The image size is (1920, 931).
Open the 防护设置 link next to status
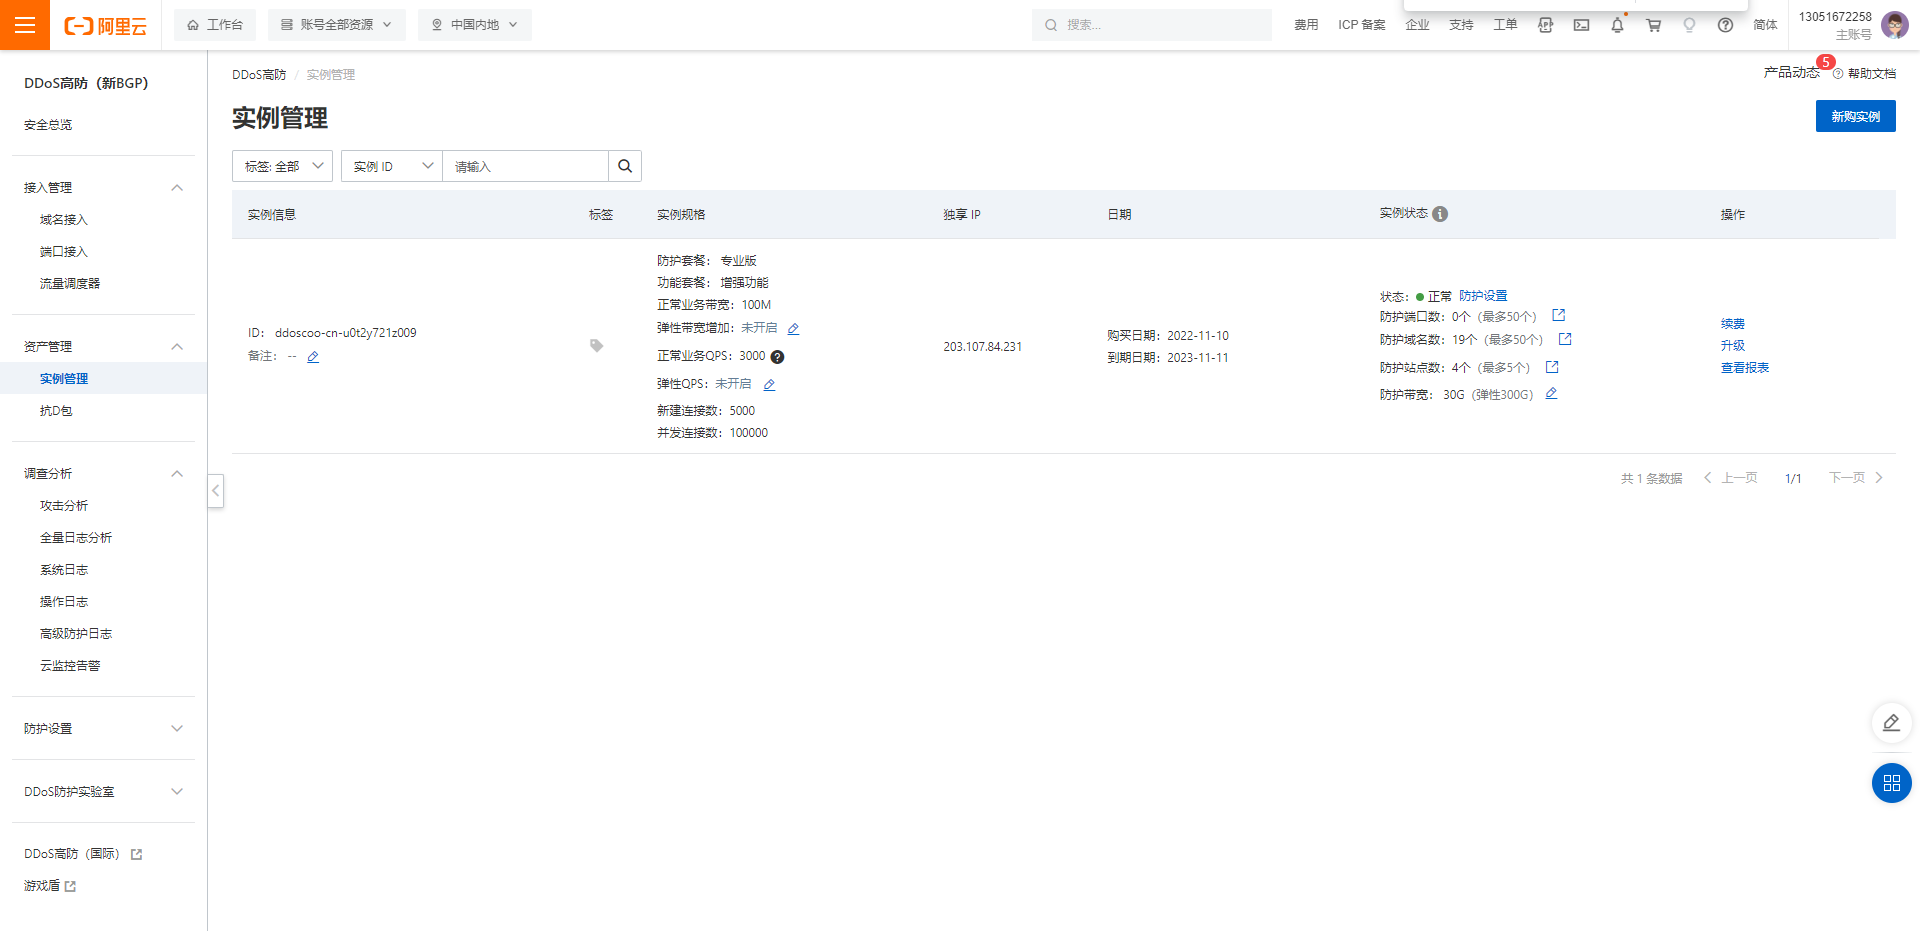point(1483,296)
